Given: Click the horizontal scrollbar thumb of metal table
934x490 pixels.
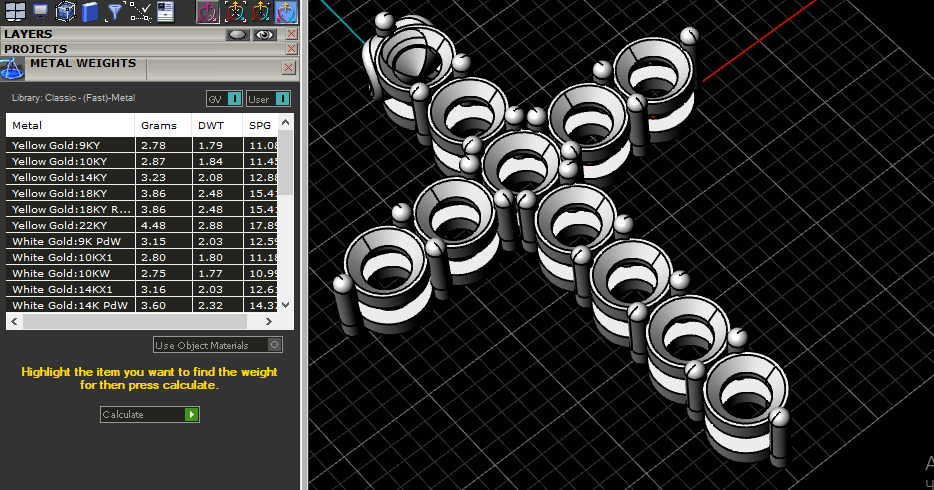Looking at the screenshot, I should tap(135, 322).
